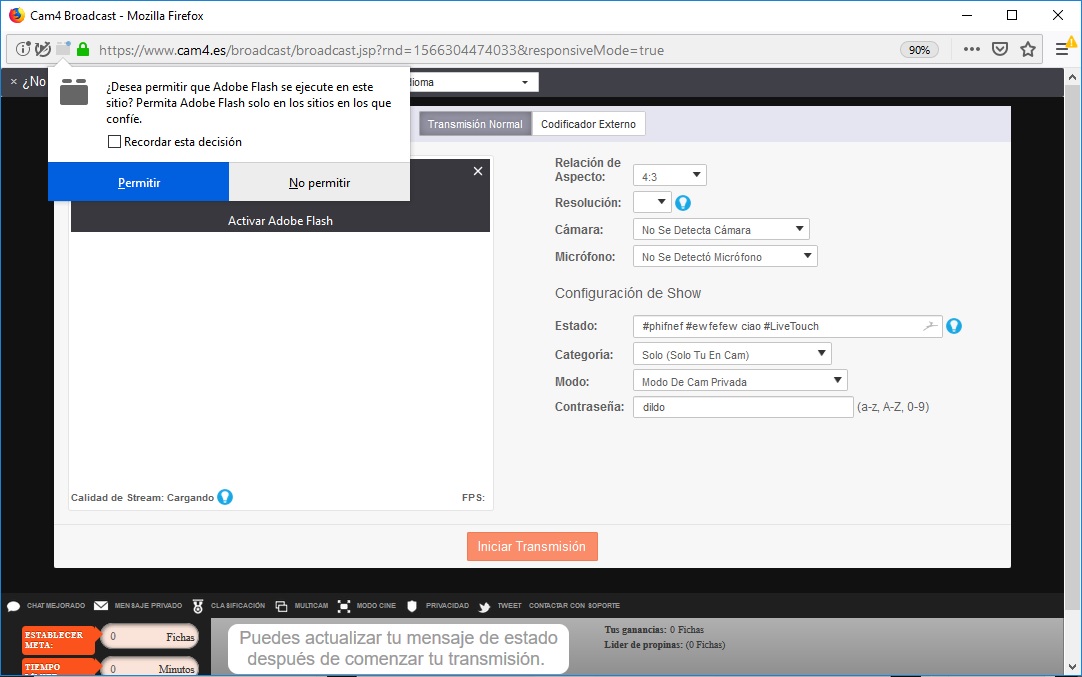This screenshot has width=1082, height=677.
Task: Switch to Codificador Externo tab
Action: coord(588,124)
